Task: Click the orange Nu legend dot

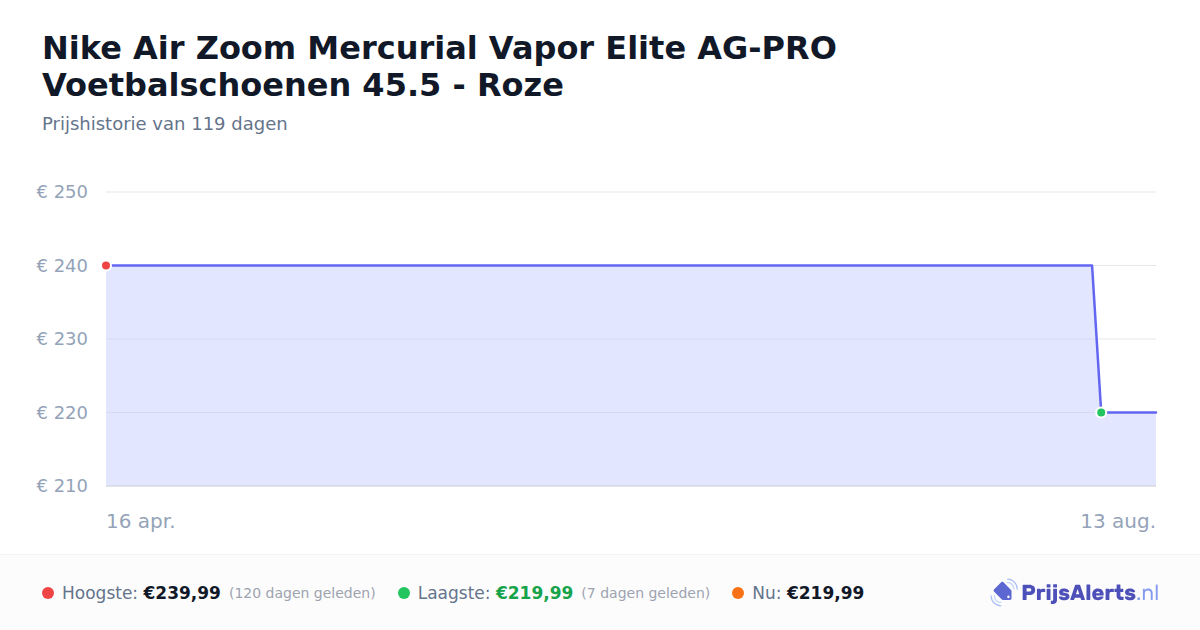Action: click(738, 593)
